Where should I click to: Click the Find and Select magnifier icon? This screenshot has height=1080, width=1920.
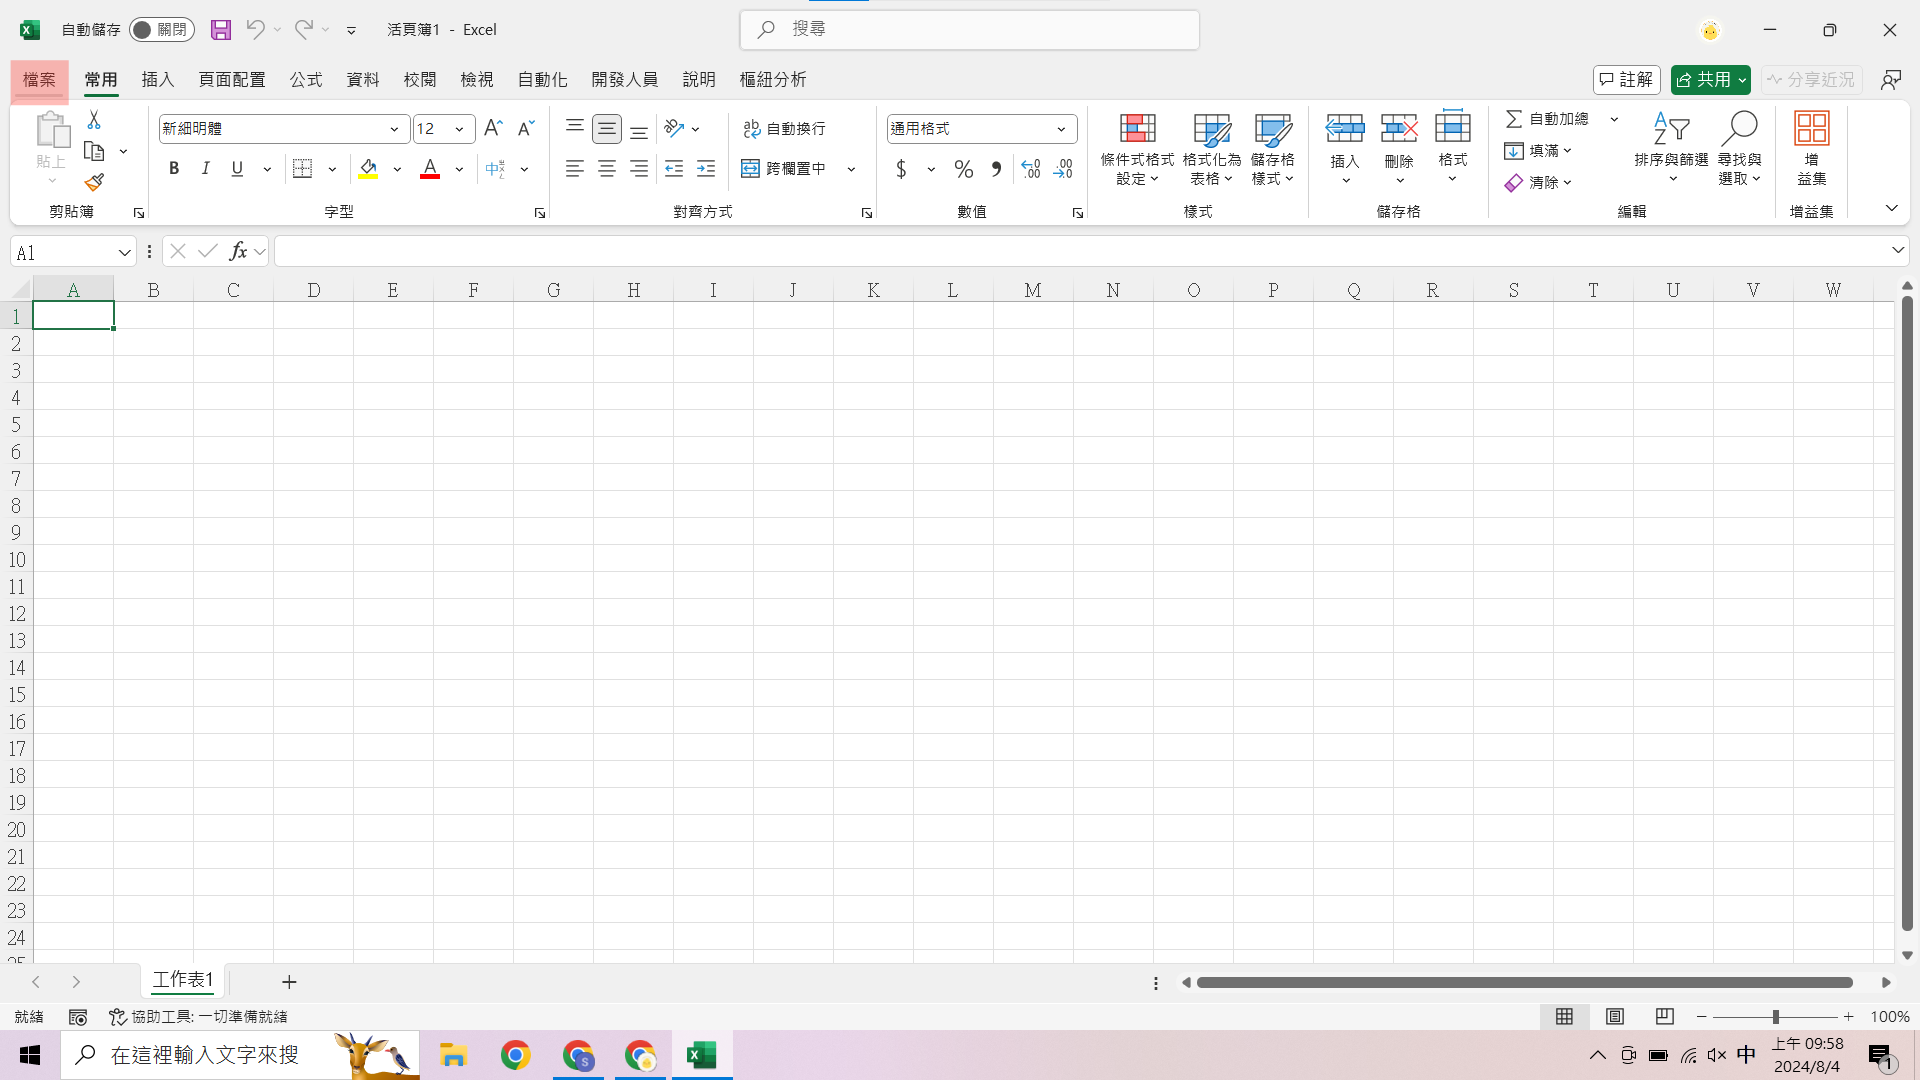pyautogui.click(x=1739, y=128)
